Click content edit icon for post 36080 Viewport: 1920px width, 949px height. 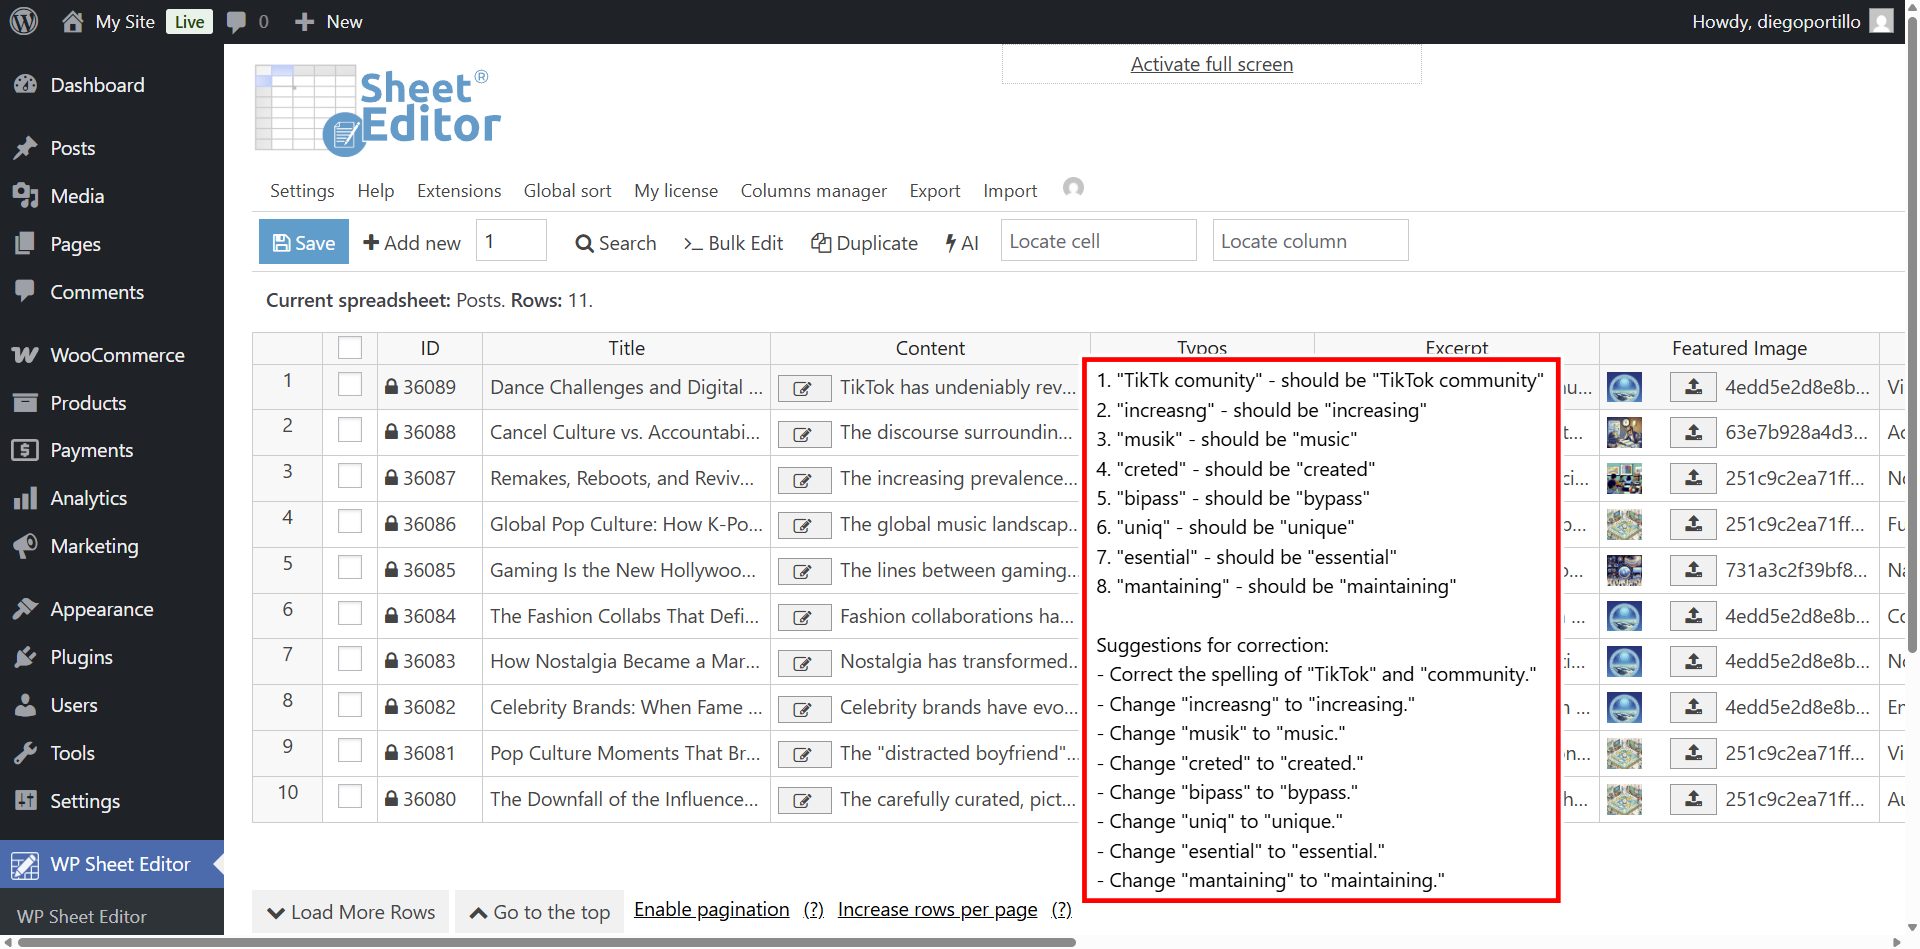coord(803,801)
